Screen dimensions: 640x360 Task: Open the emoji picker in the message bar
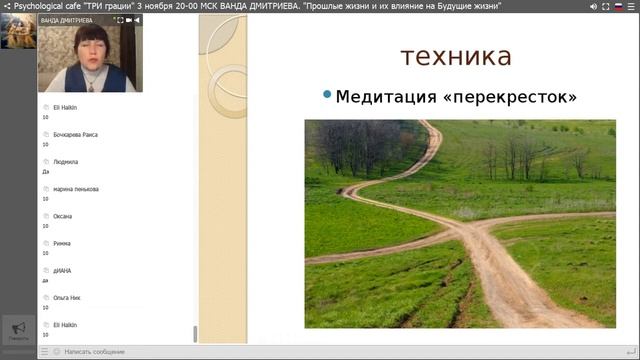pos(57,351)
